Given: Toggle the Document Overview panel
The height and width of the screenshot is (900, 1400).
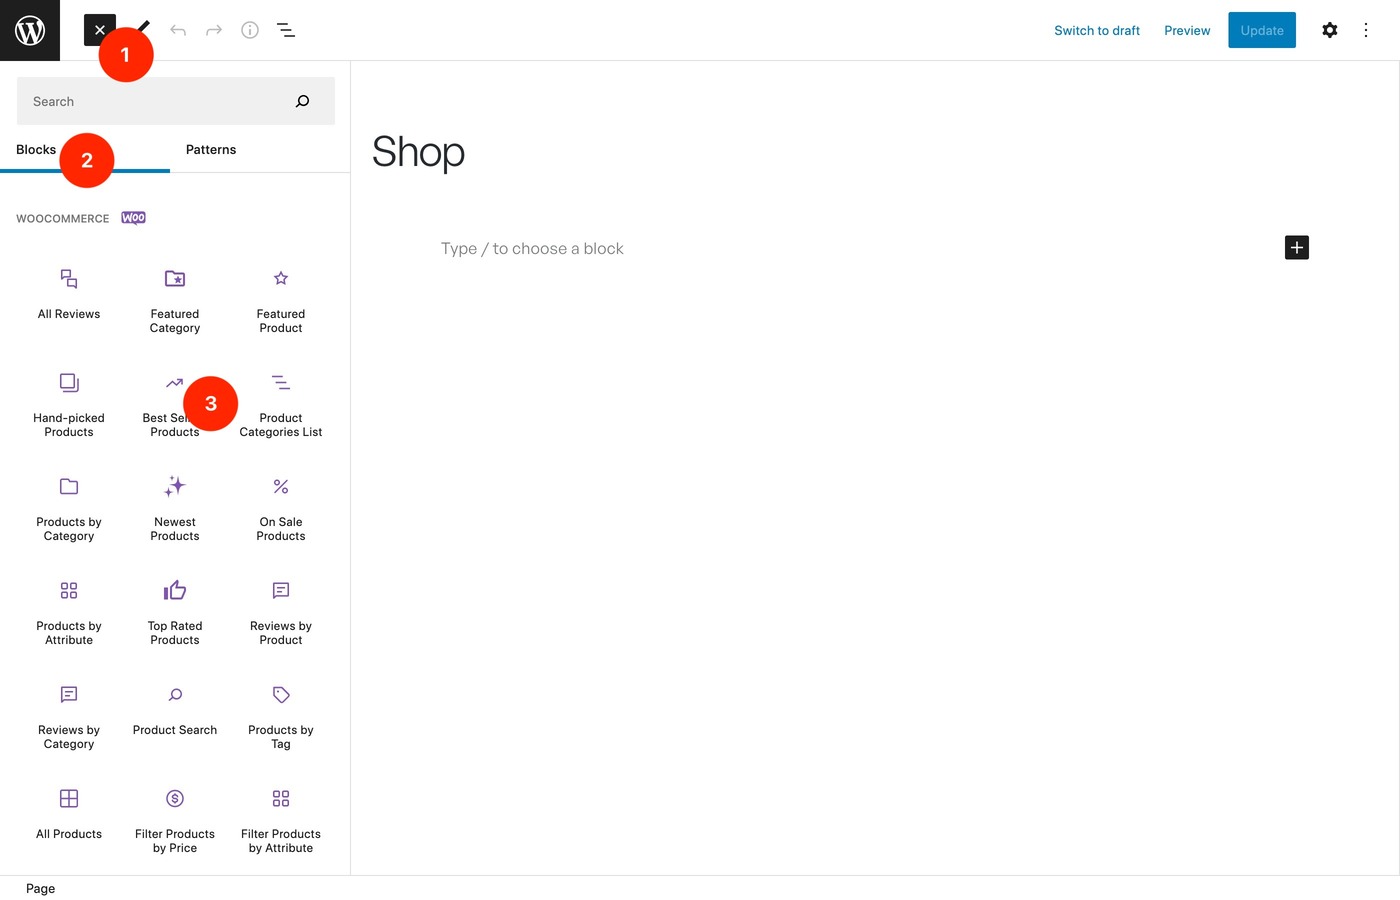Looking at the screenshot, I should point(286,30).
